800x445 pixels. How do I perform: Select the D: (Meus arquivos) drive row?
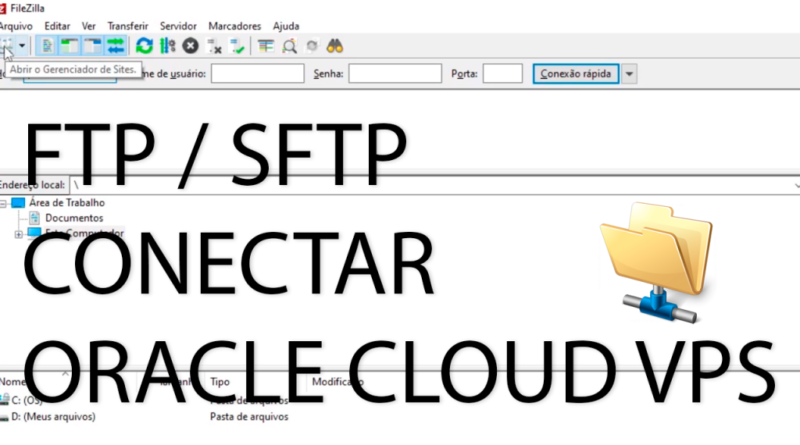point(53,416)
